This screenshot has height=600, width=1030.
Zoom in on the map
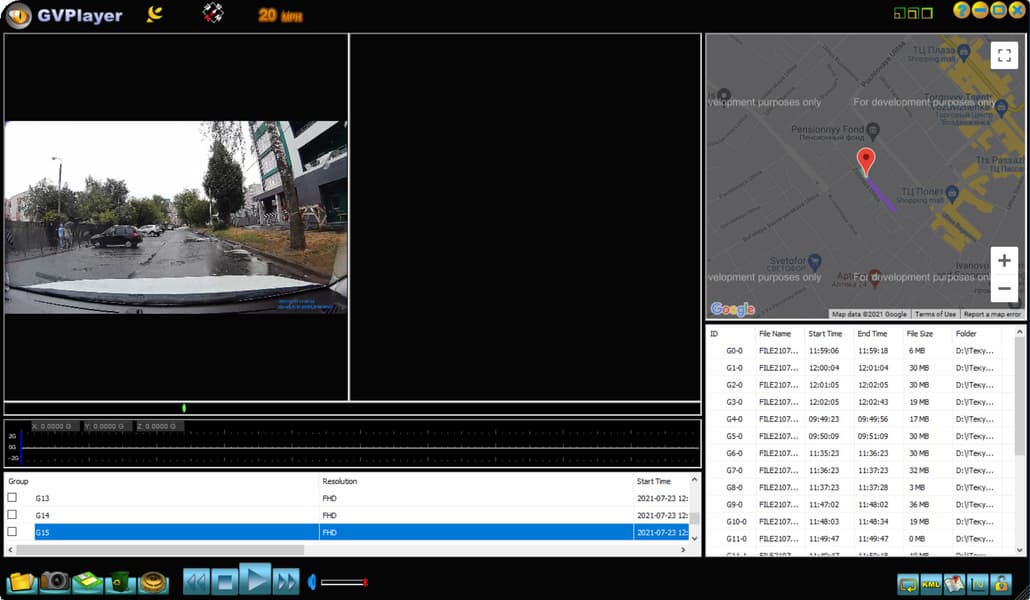pyautogui.click(x=1004, y=261)
